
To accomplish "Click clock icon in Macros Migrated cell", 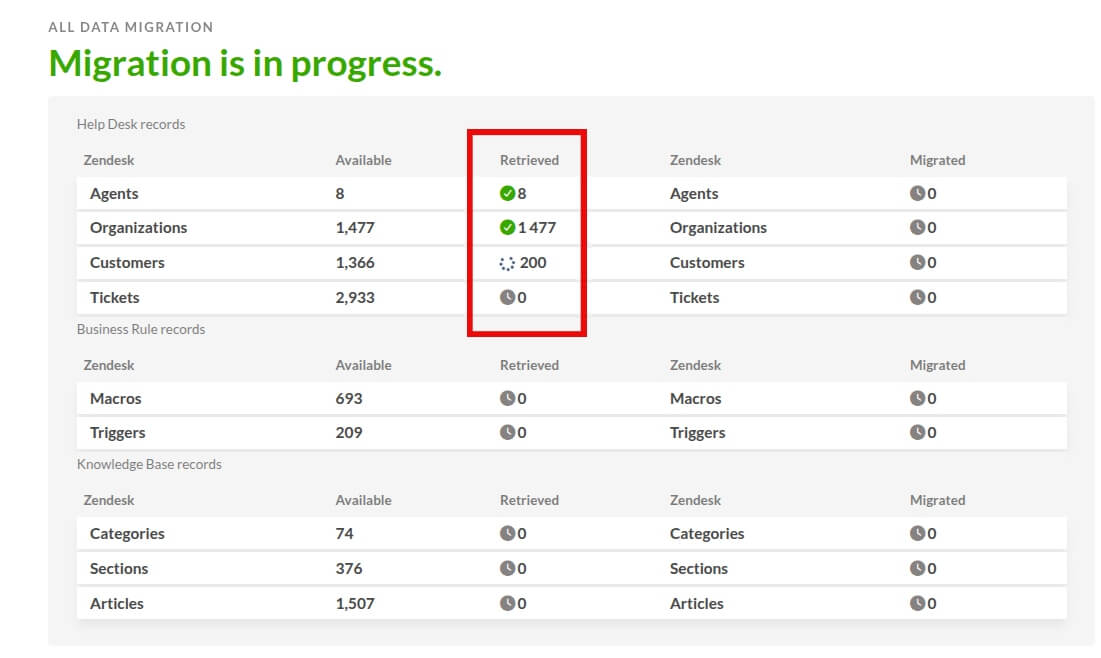I will tap(917, 398).
